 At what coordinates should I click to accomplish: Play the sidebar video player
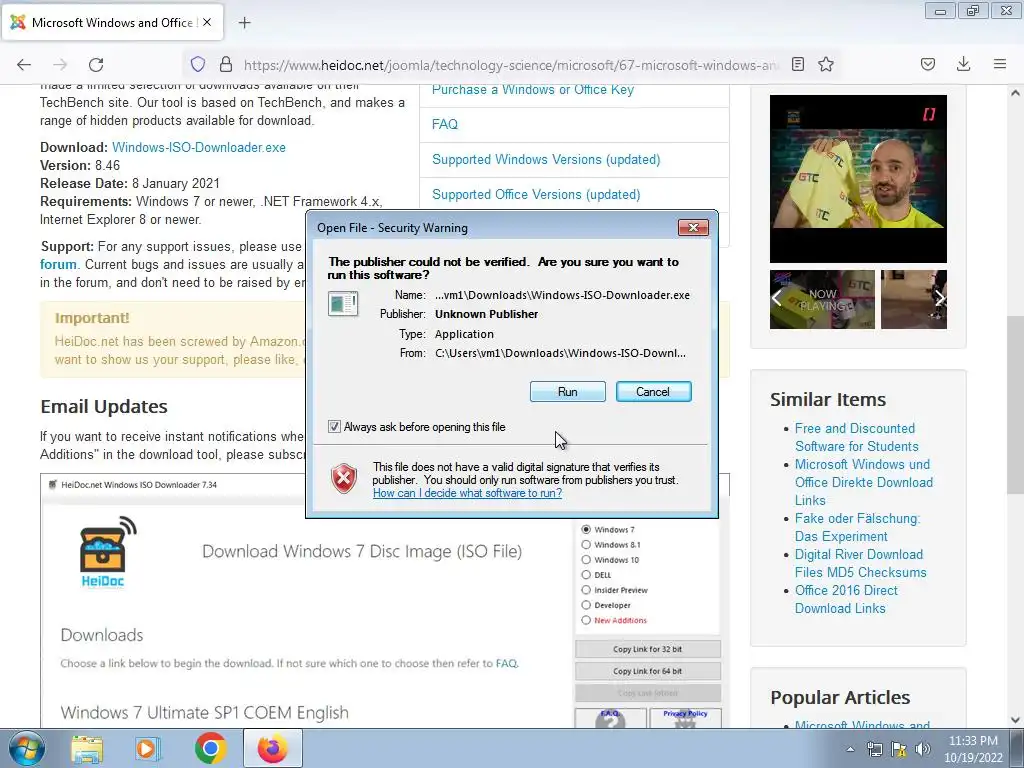(858, 178)
